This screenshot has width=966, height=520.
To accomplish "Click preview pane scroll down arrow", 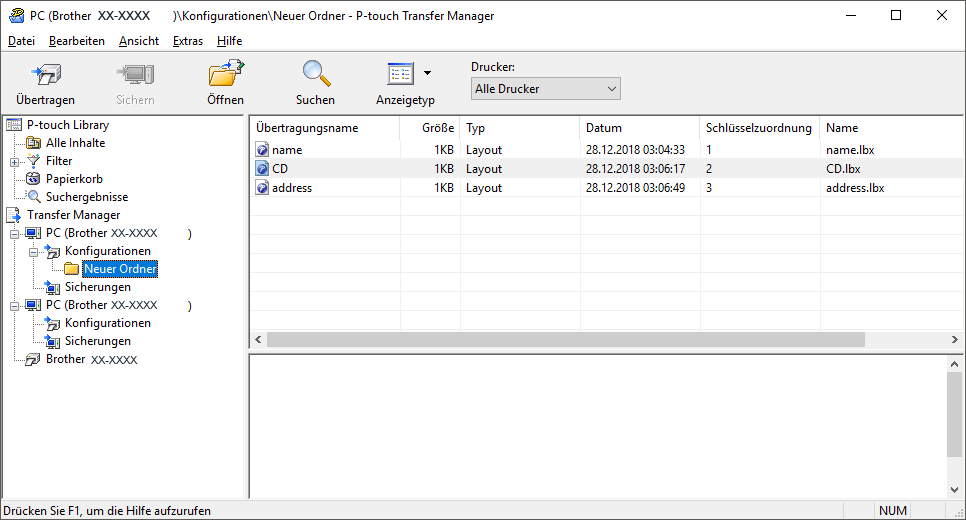I will tap(954, 490).
